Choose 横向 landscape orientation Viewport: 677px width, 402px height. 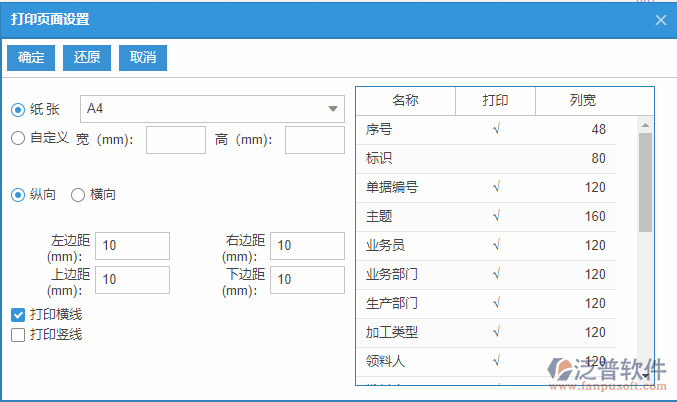click(x=78, y=195)
